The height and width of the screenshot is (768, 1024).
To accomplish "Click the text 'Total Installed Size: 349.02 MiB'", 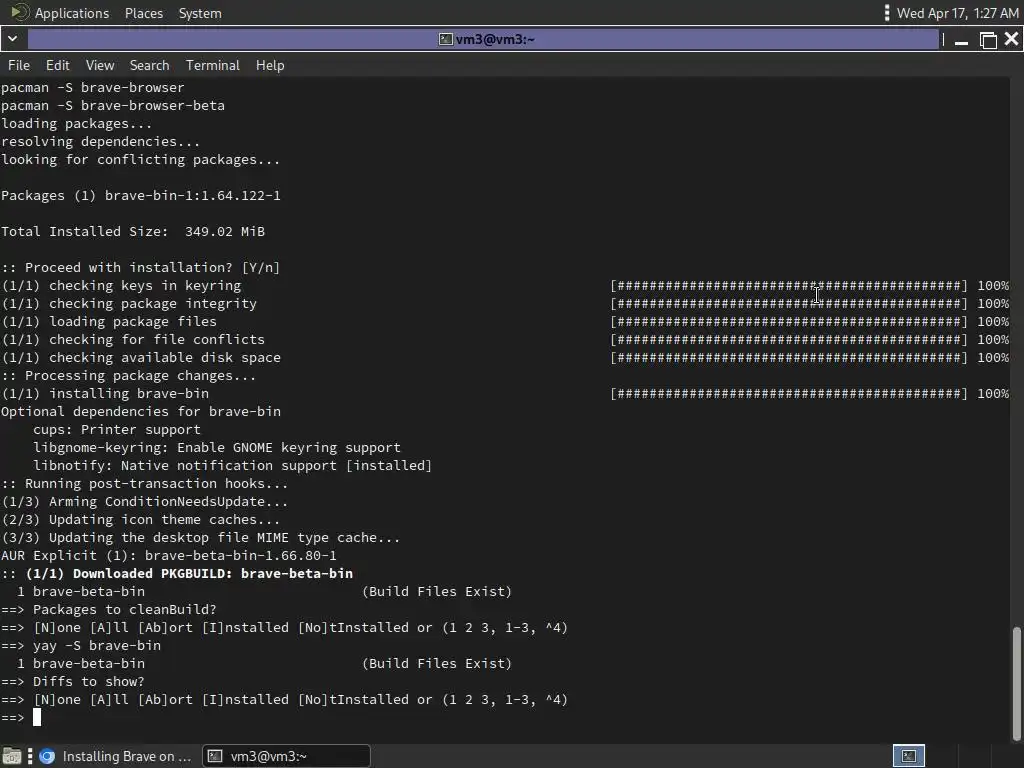I will tap(133, 231).
